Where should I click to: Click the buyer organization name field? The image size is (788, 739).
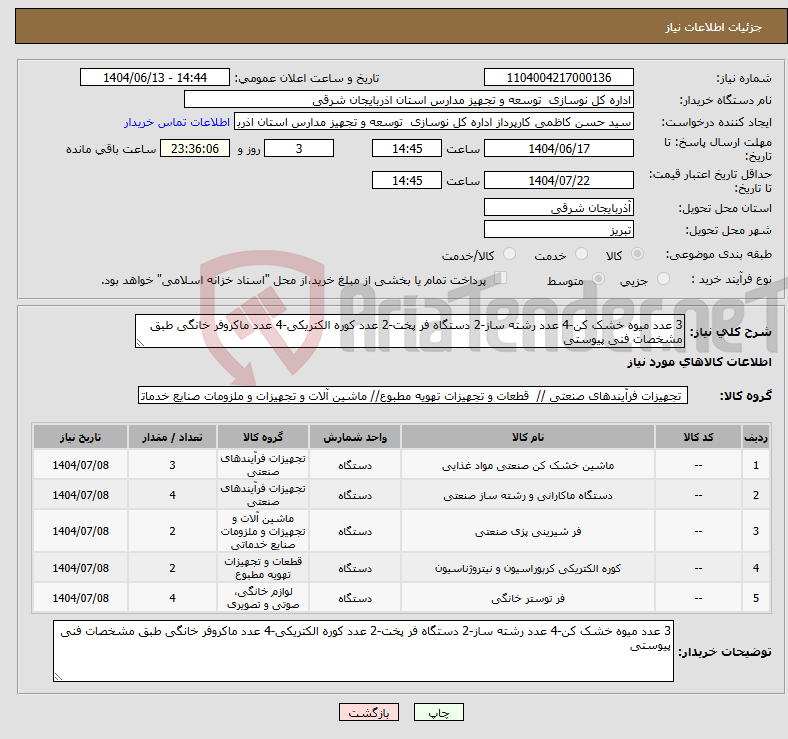pyautogui.click(x=409, y=100)
